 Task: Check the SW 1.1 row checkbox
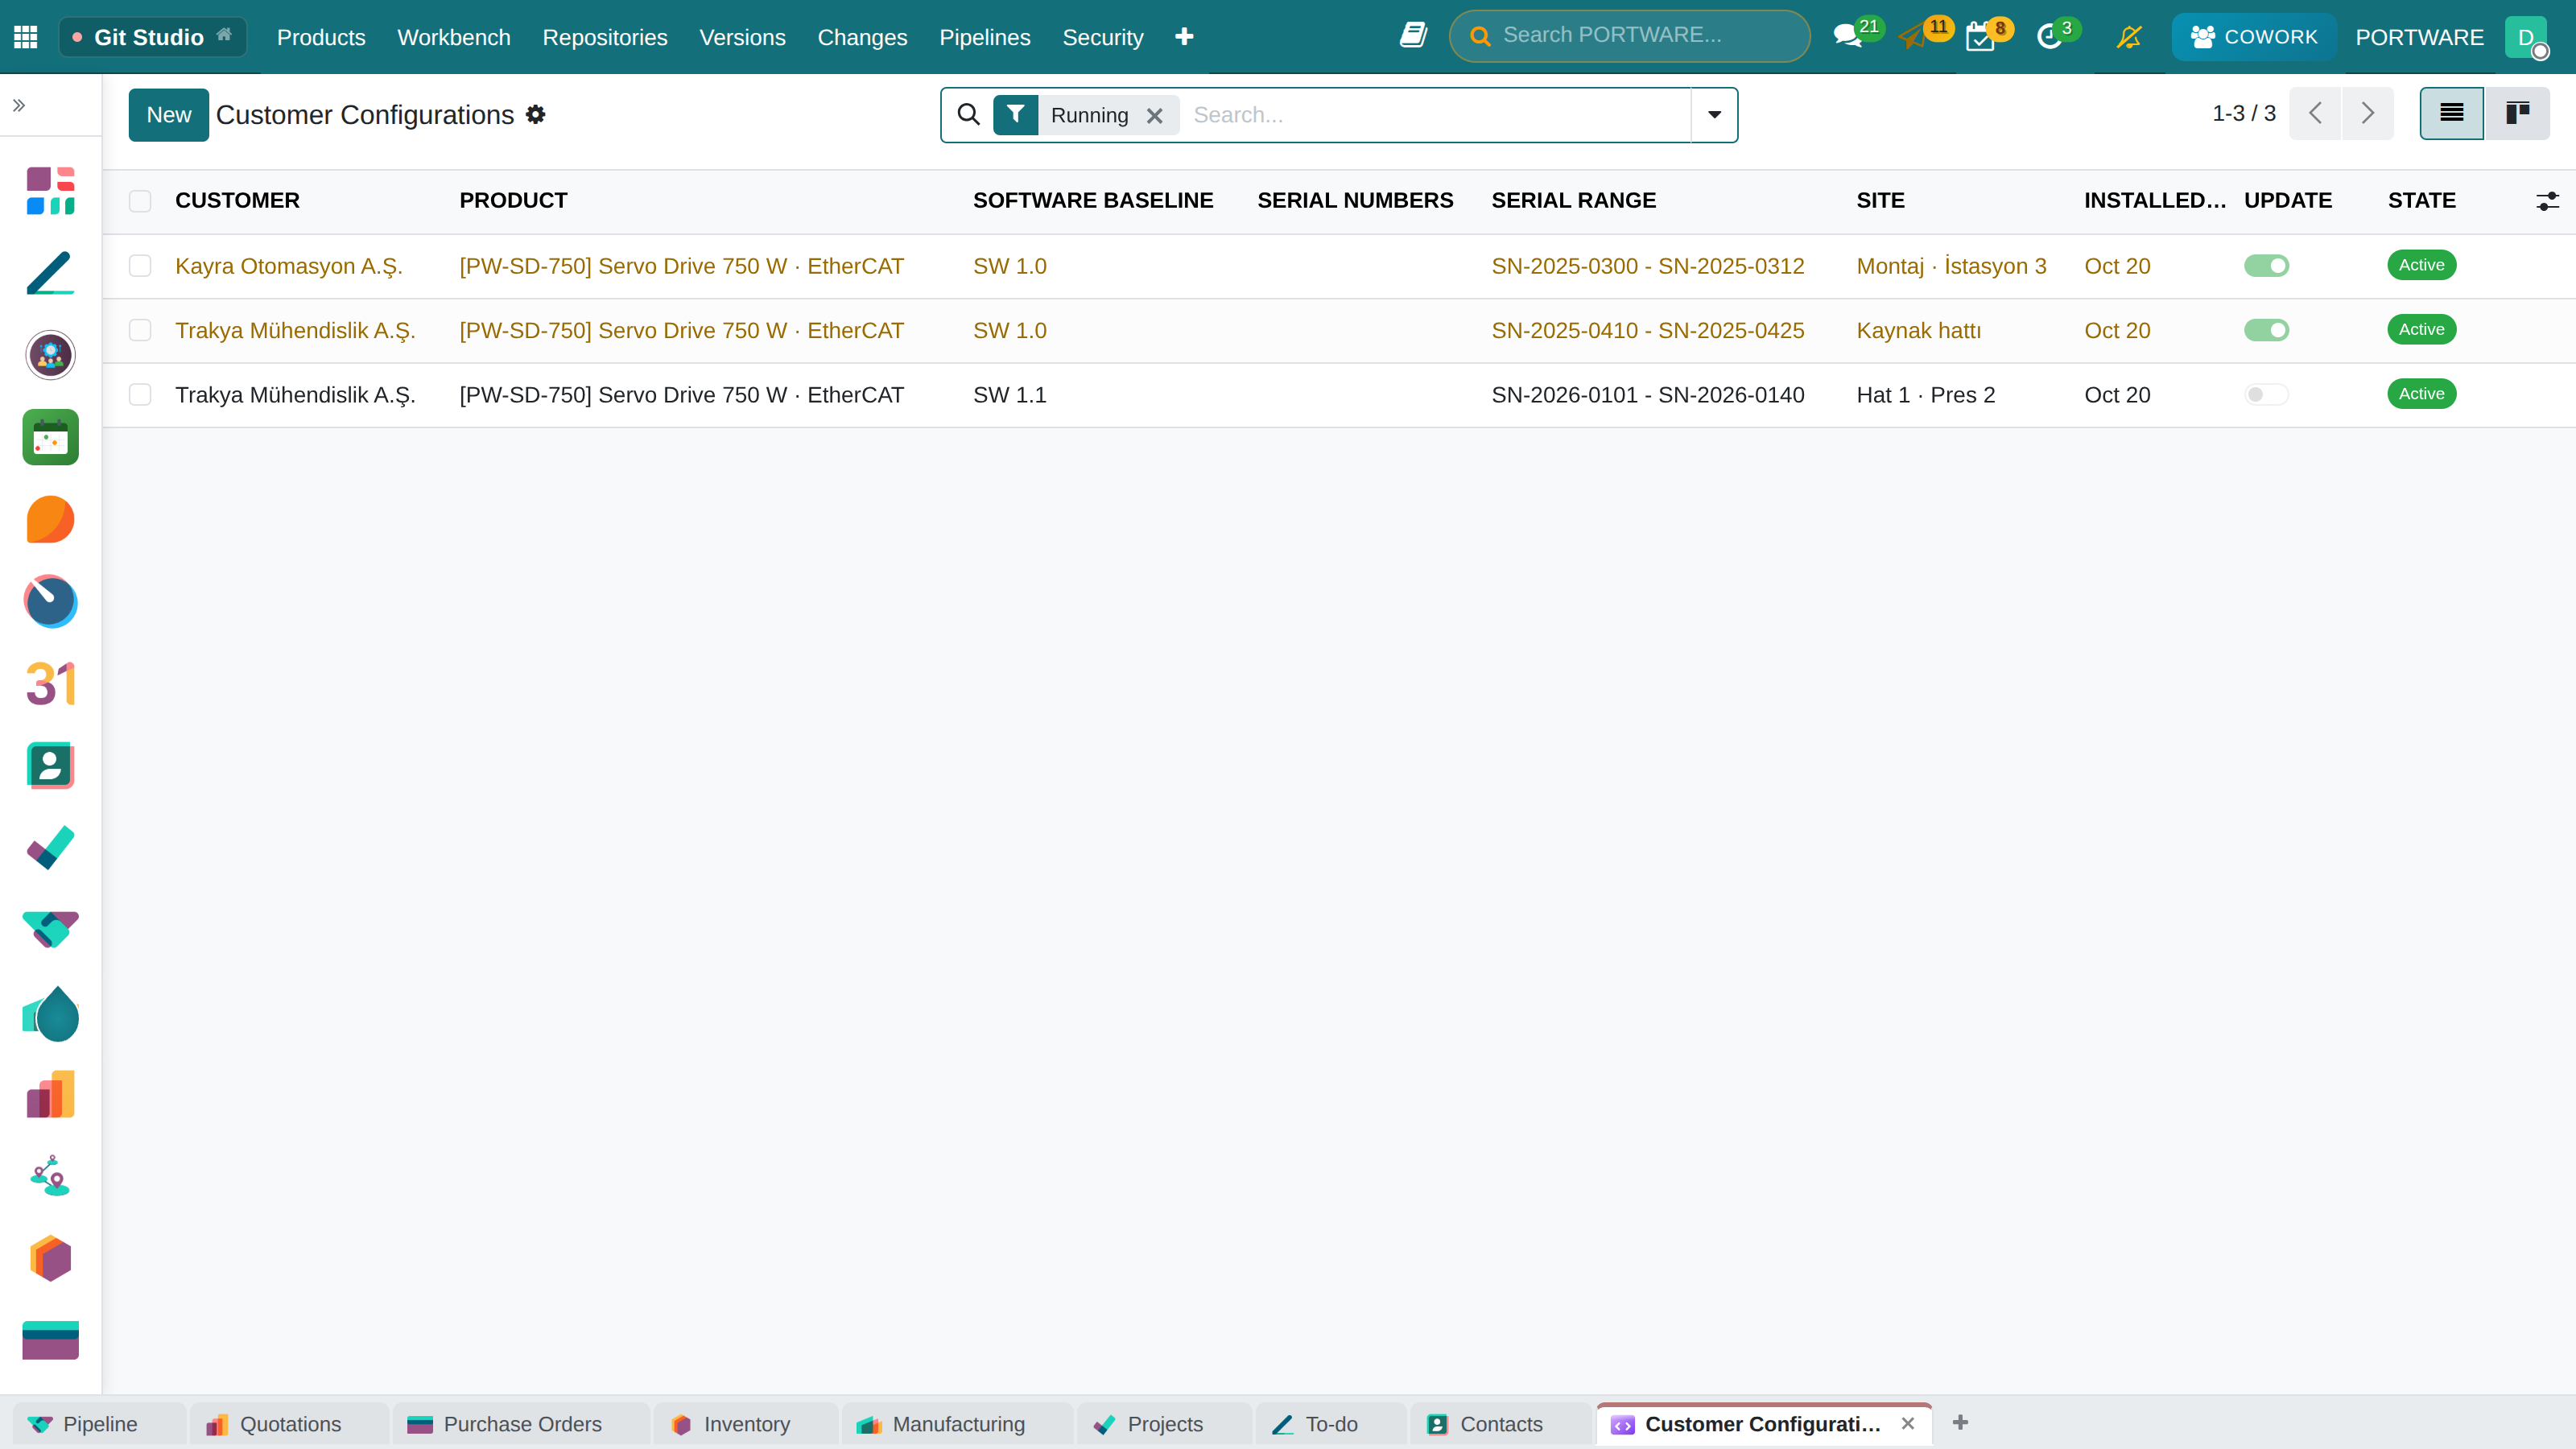pyautogui.click(x=140, y=395)
